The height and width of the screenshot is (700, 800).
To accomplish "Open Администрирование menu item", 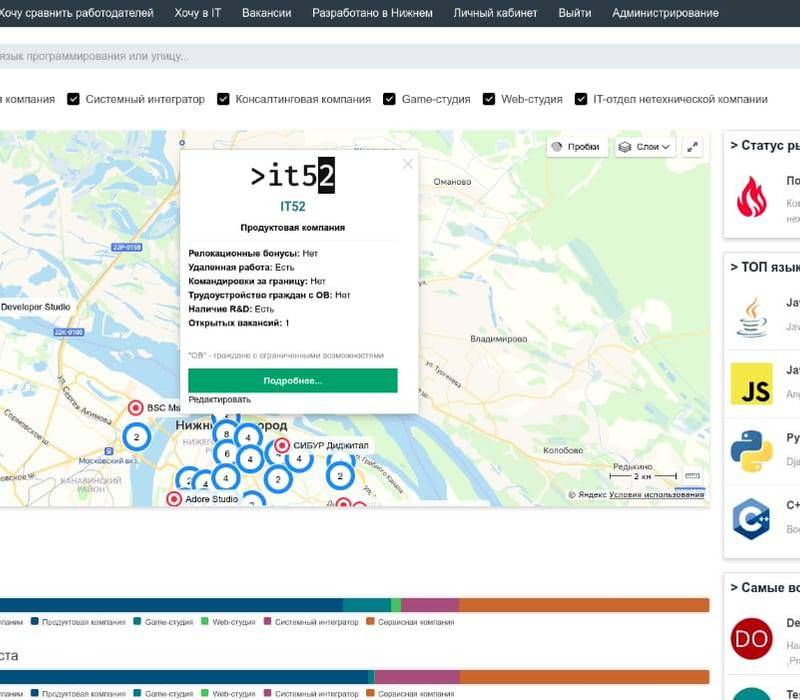I will (x=665, y=13).
